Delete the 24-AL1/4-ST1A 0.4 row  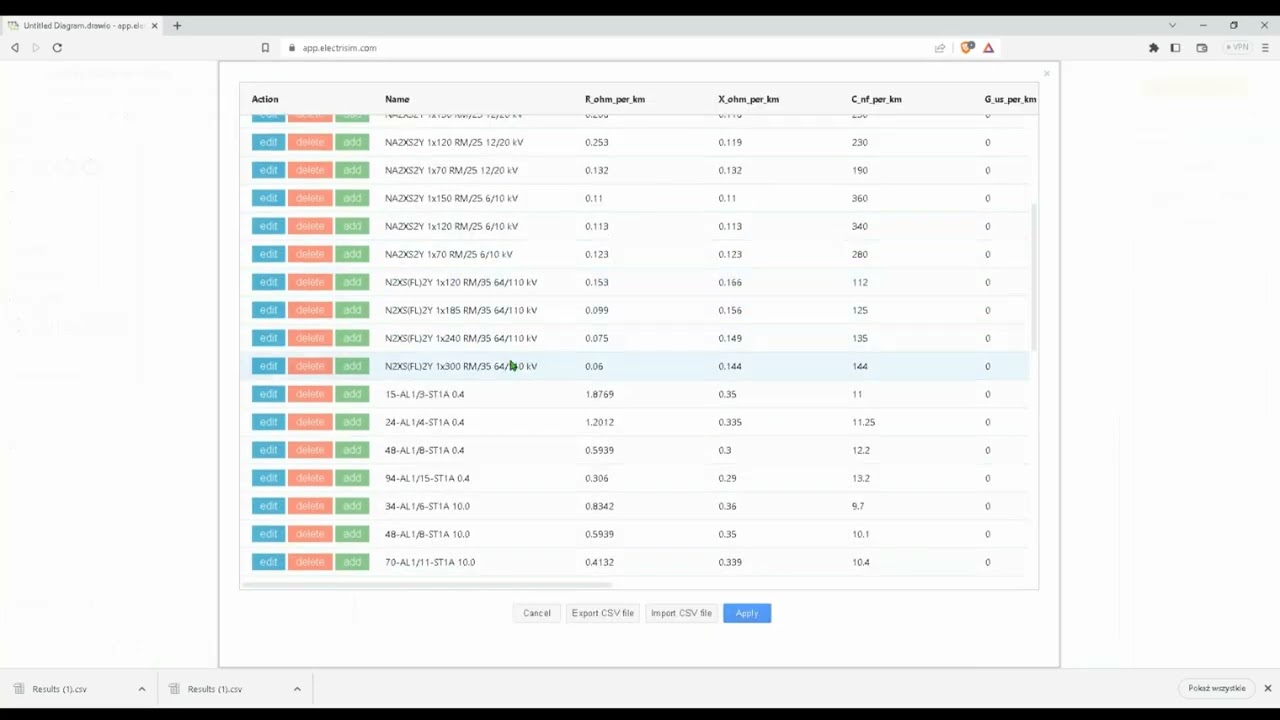click(x=310, y=422)
